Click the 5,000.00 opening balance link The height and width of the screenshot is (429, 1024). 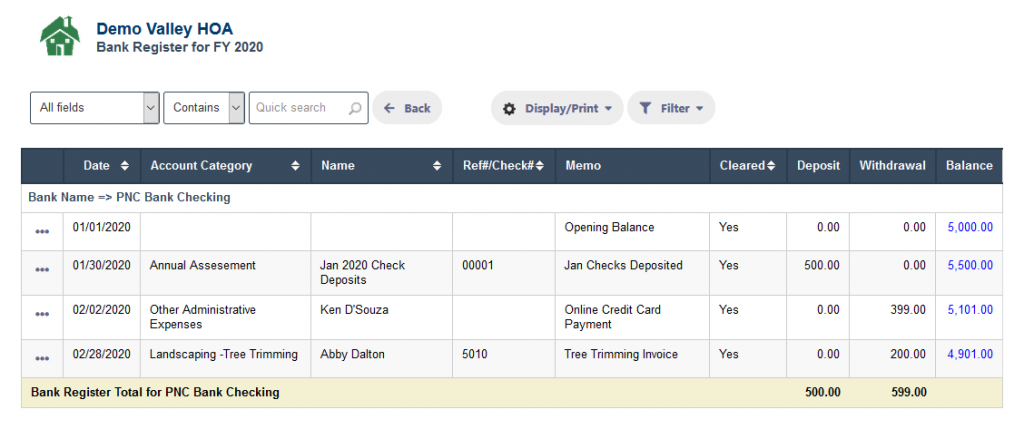(x=970, y=228)
